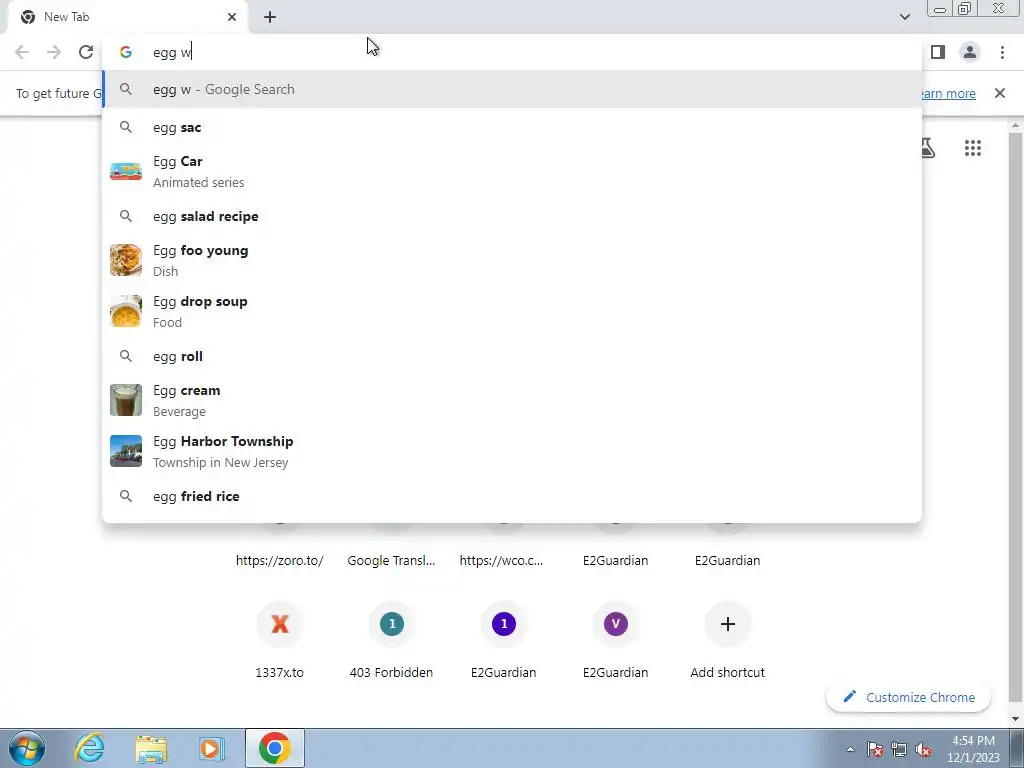
Task: Click the Egg Car thumbnail image
Action: (126, 171)
